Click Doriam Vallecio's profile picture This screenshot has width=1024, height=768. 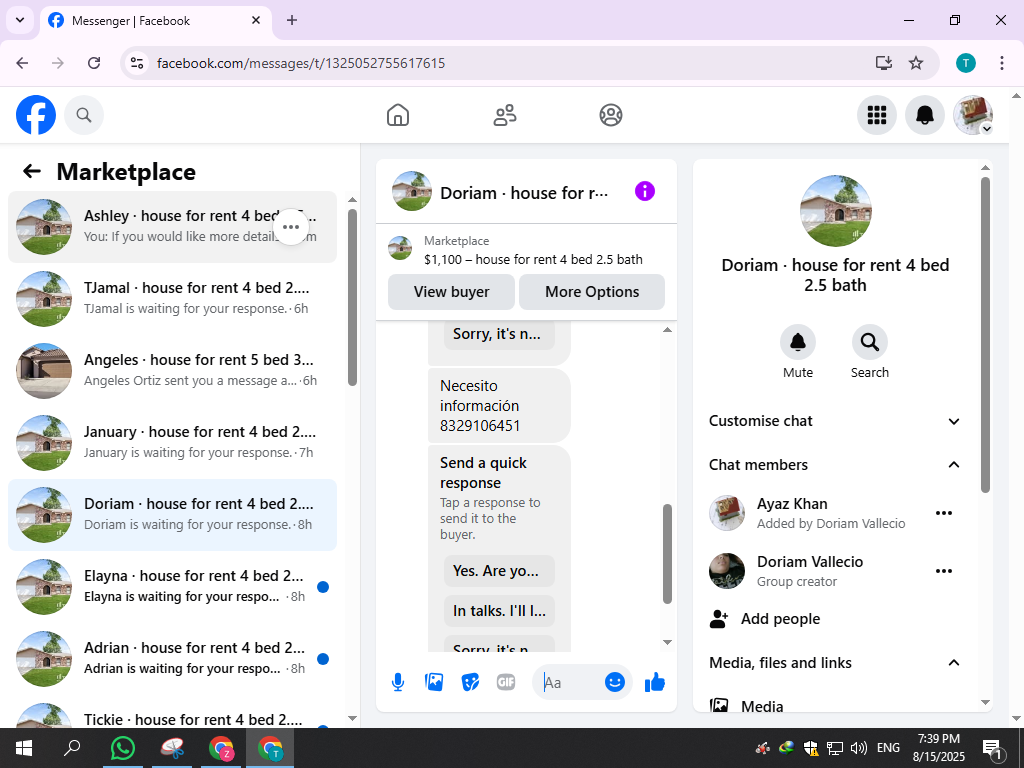click(x=727, y=571)
